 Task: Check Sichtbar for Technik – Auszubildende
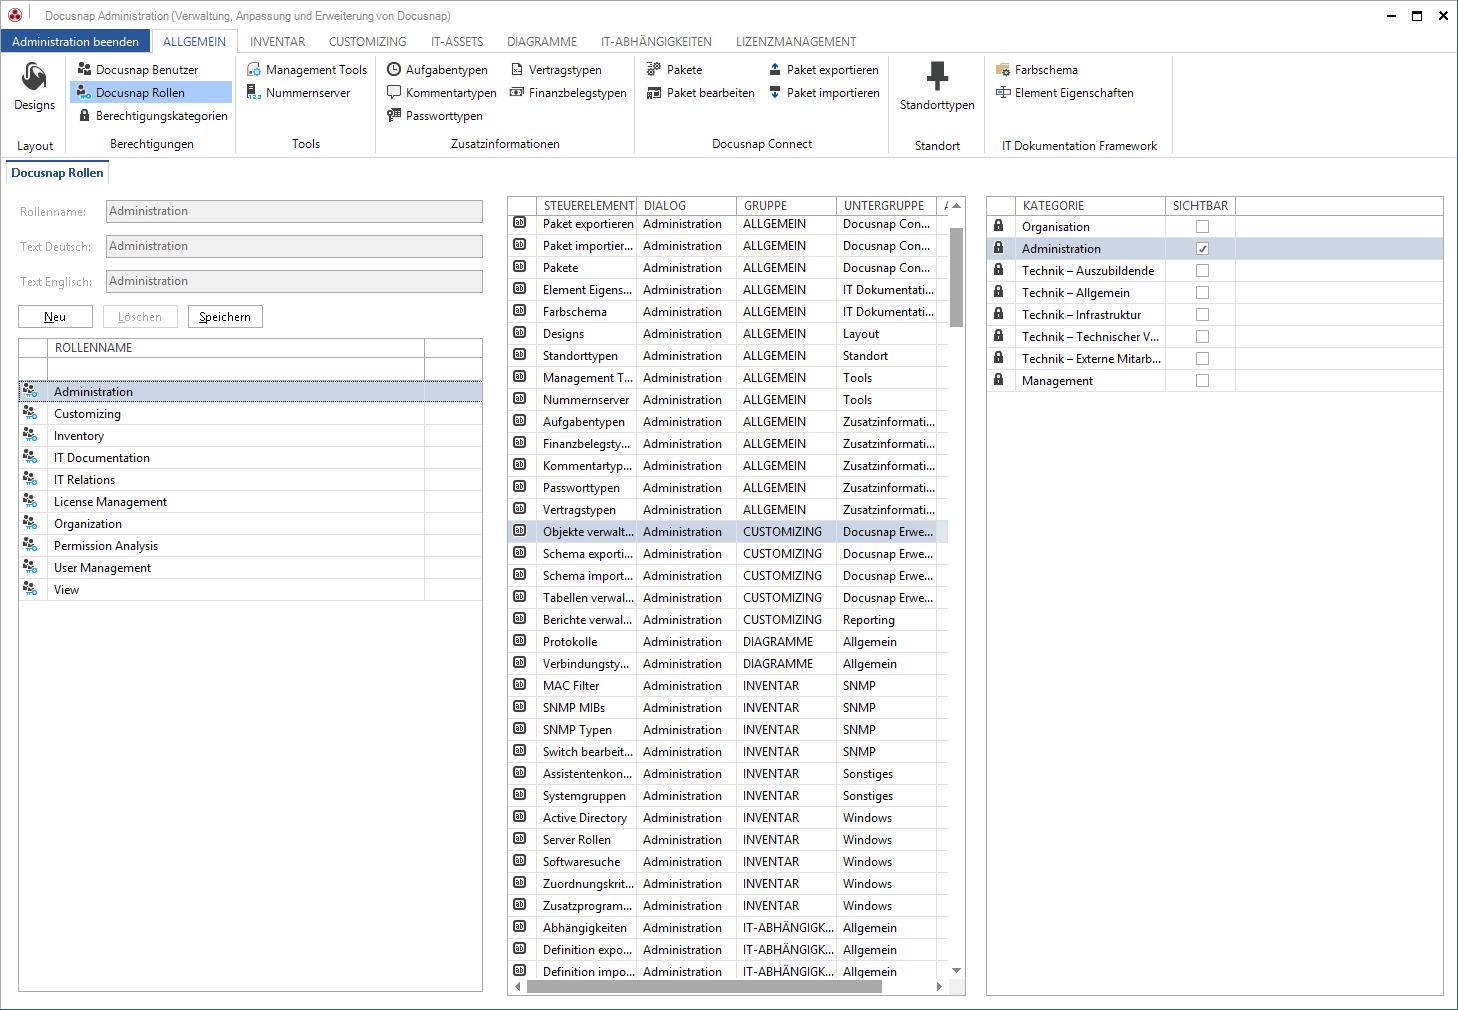(x=1202, y=271)
